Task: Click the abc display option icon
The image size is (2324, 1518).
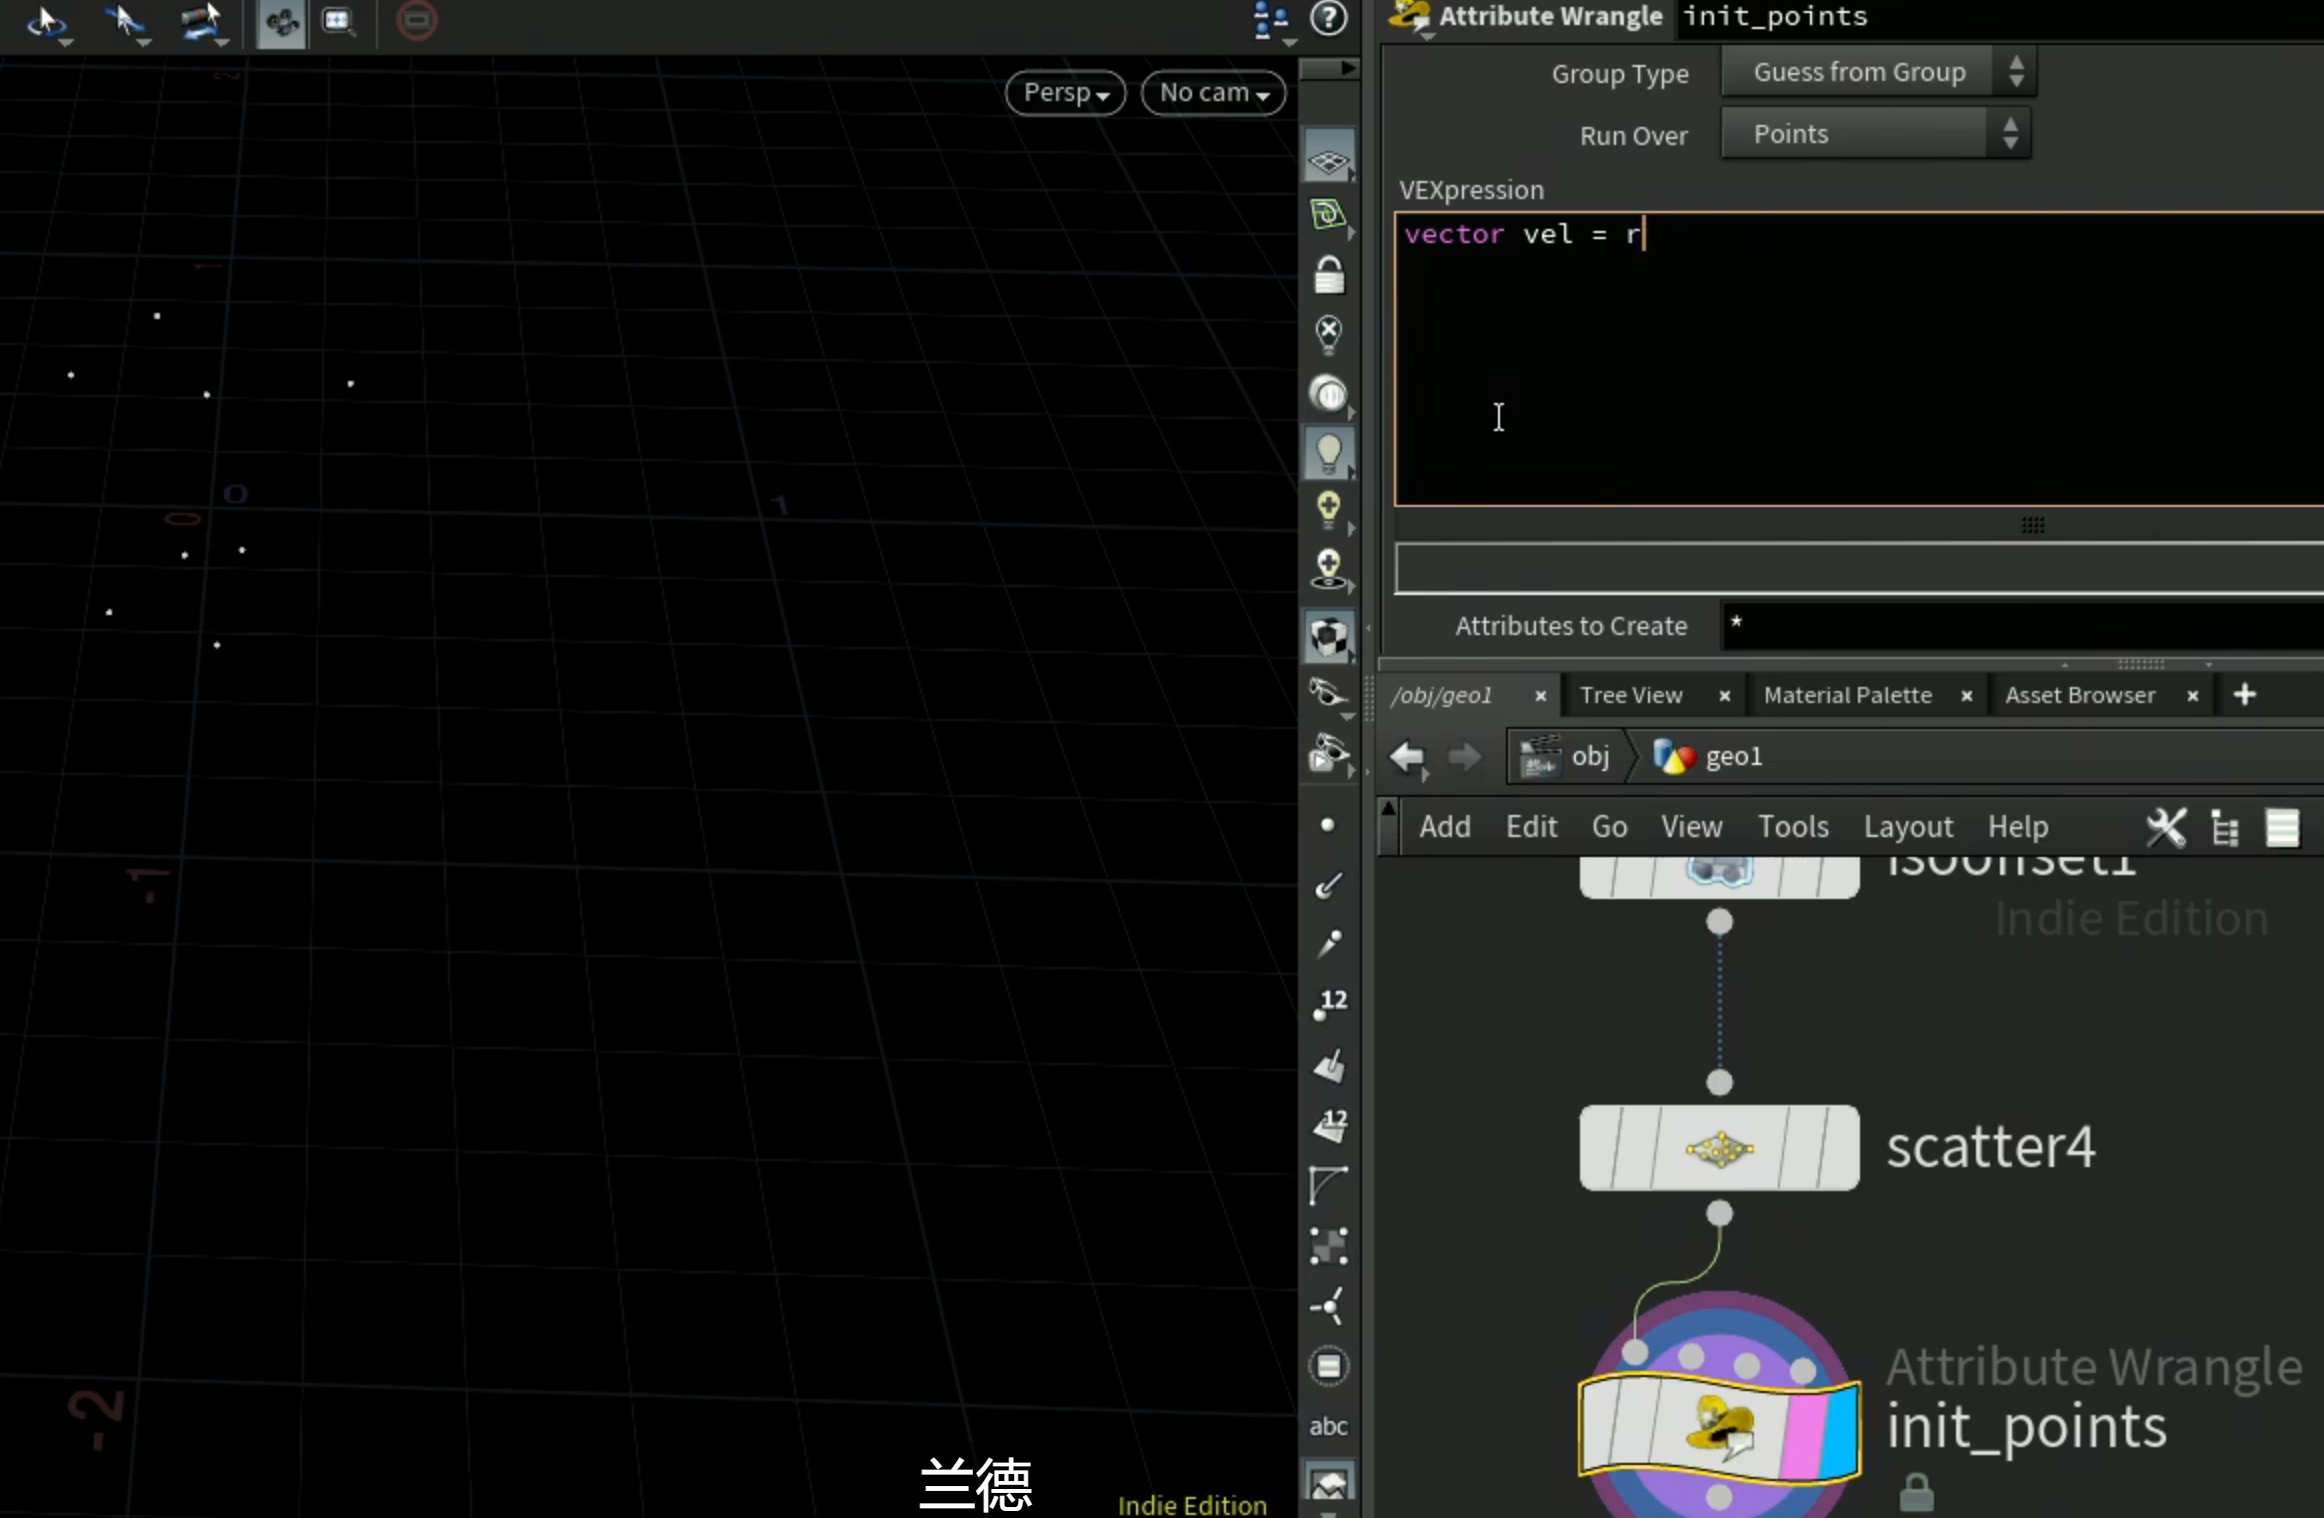Action: [1328, 1426]
